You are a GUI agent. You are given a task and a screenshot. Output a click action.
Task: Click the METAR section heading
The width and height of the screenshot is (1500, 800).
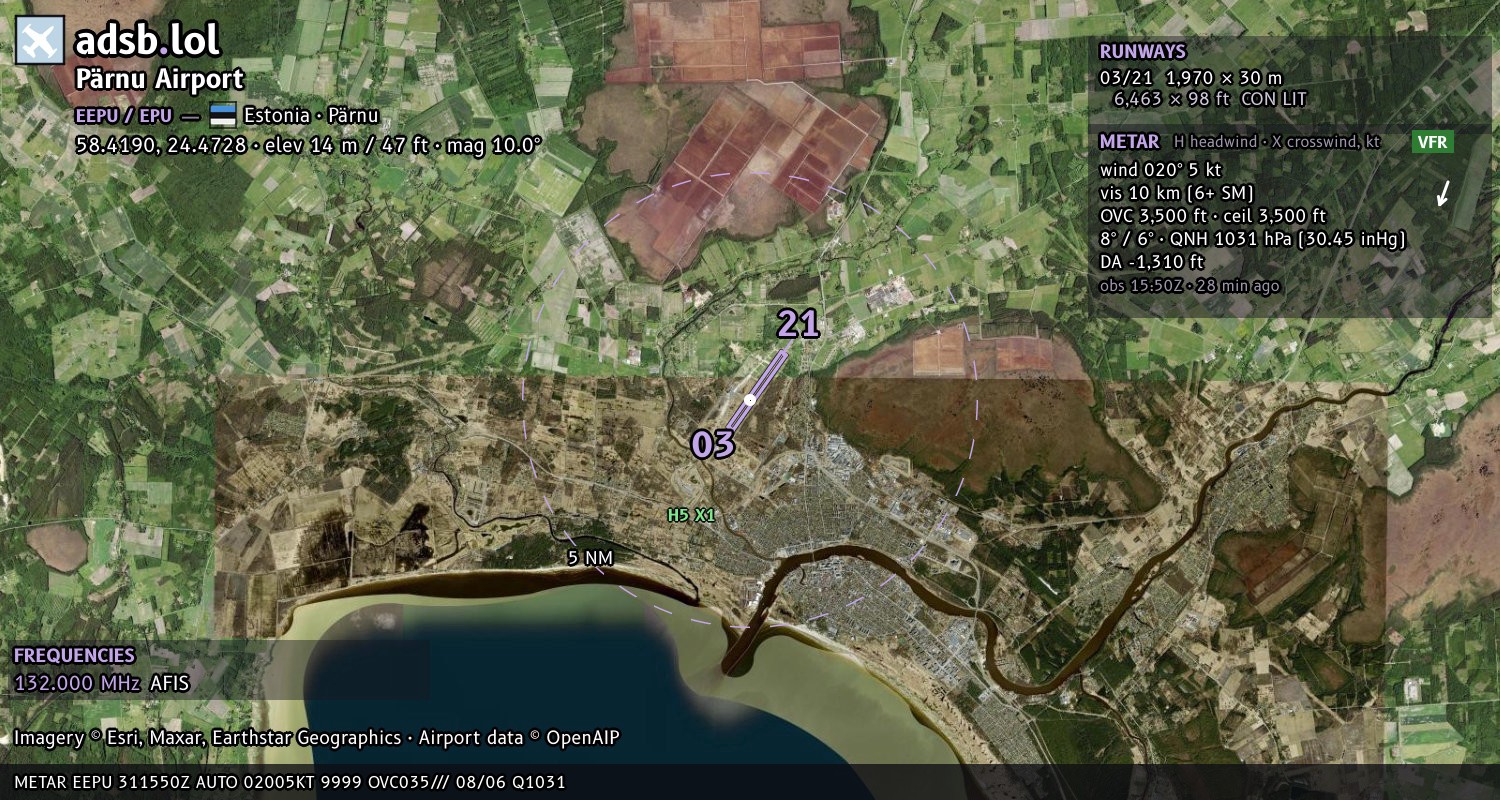1129,142
